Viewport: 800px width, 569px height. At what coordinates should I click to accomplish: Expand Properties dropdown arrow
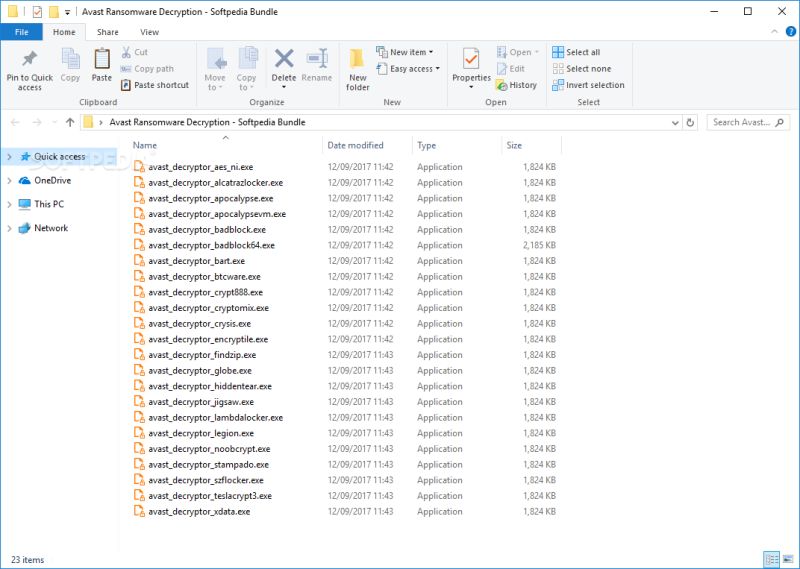click(471, 87)
